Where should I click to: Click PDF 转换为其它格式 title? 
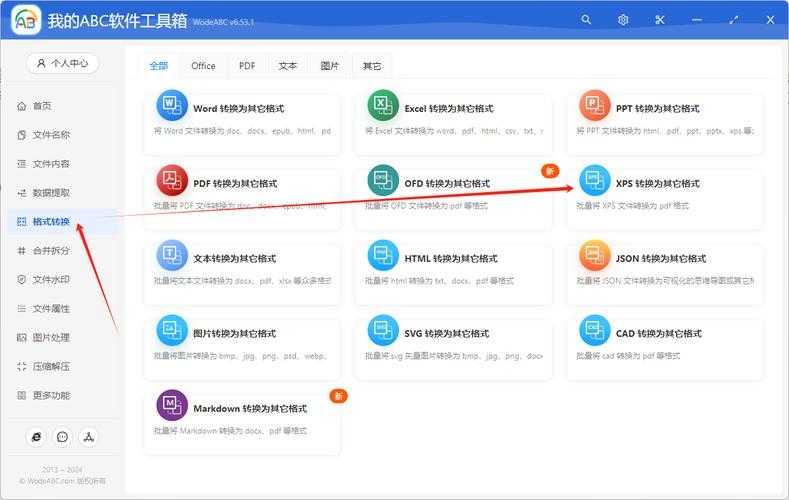(235, 184)
